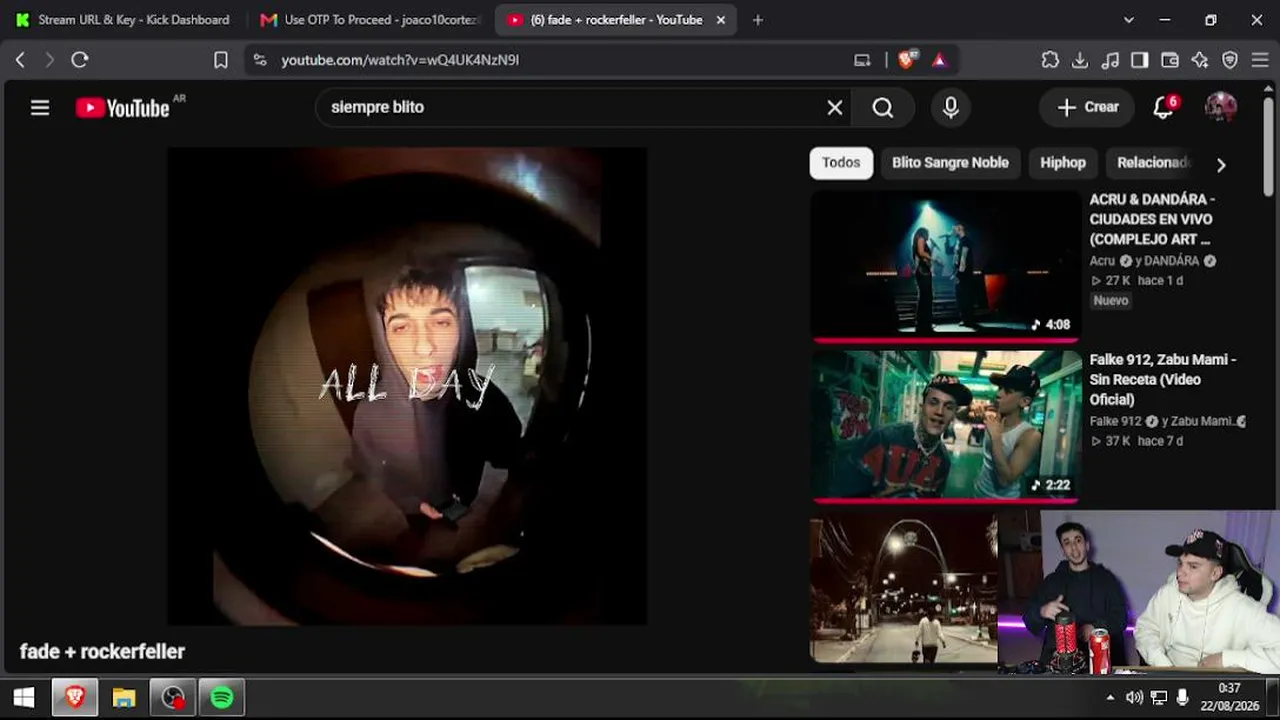Switch to the Kick Dashboard tab
This screenshot has height=720, width=1280.
(x=123, y=20)
